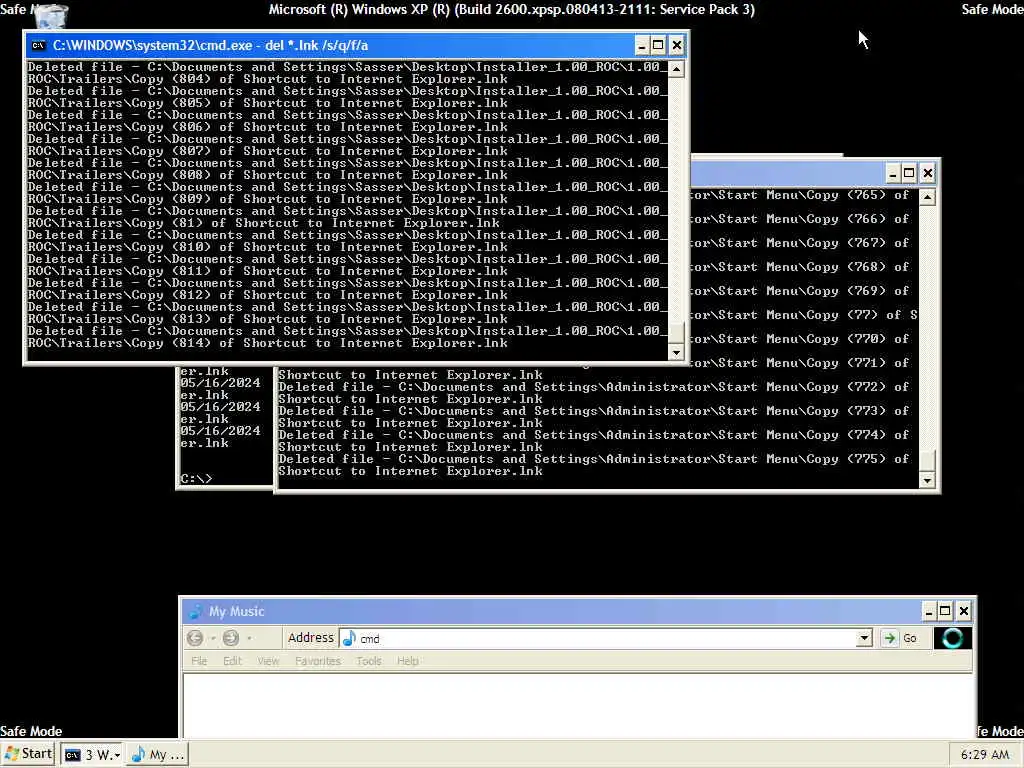Click the line containing 'Start Menu\Copy (775)'
This screenshot has width=1024, height=768.
(x=594, y=459)
